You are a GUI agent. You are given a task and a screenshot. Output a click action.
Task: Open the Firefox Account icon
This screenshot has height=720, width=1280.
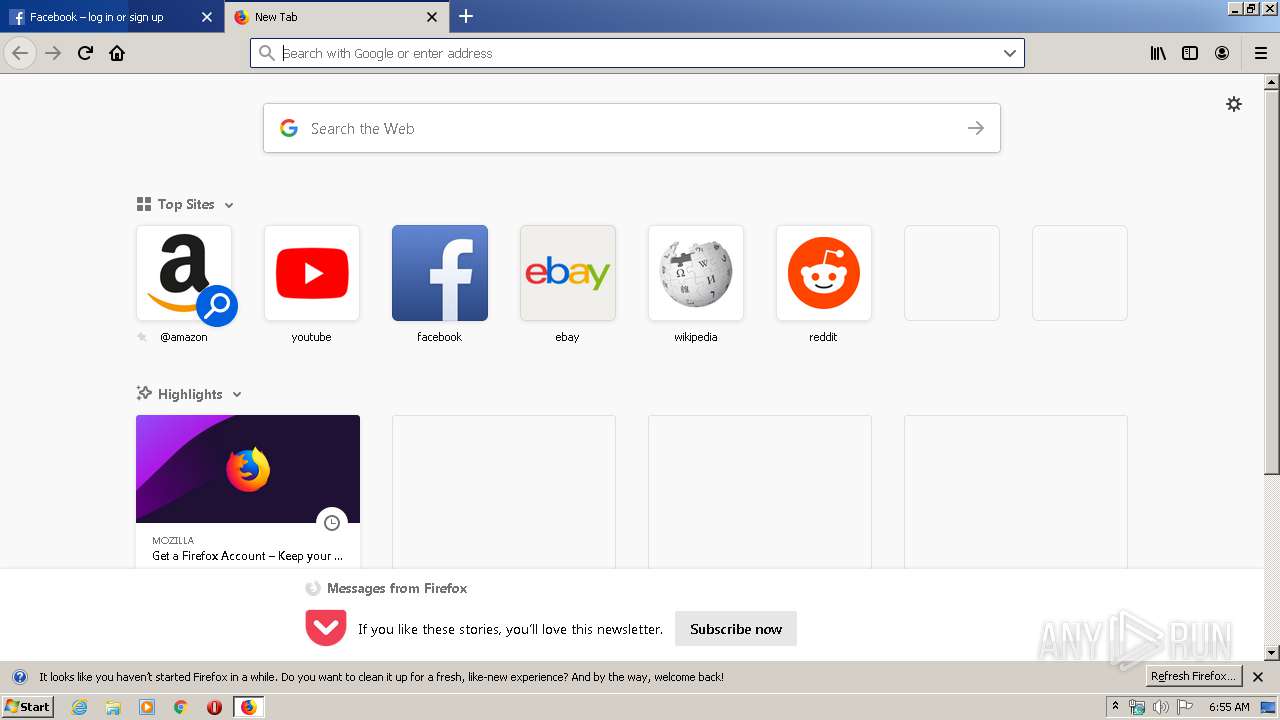[1222, 53]
